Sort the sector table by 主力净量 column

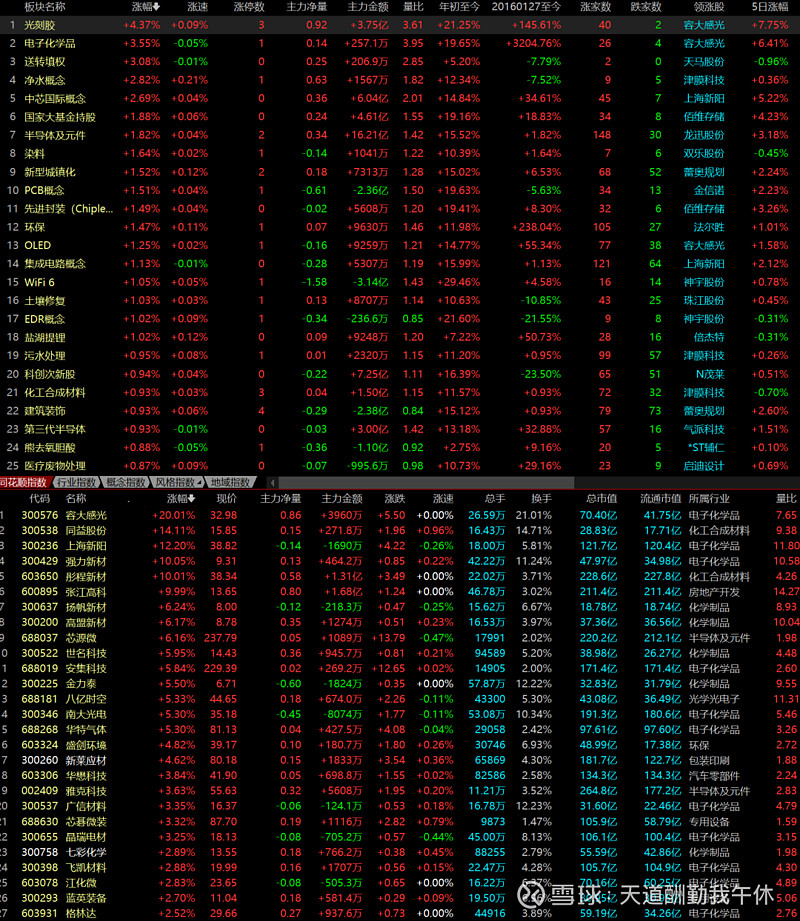306,7
